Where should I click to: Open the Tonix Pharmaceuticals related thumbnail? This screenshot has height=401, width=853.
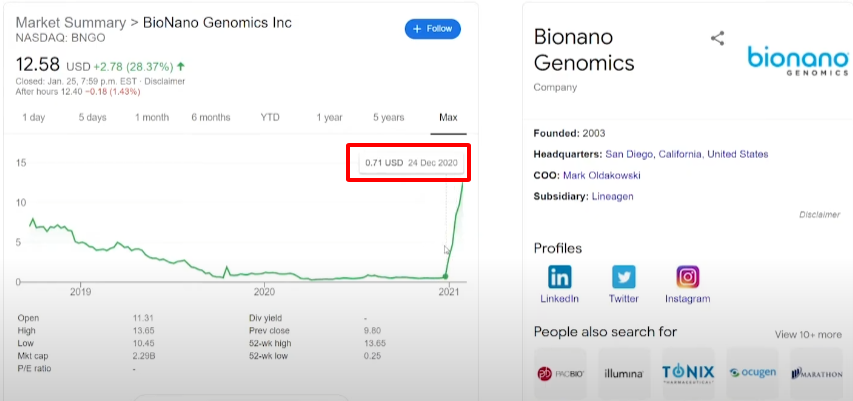pyautogui.click(x=688, y=373)
